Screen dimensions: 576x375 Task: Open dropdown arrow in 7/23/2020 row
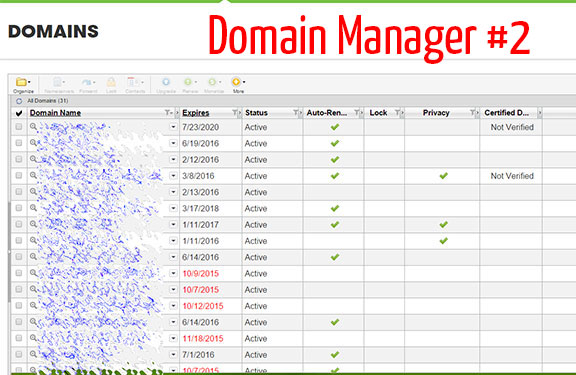(x=173, y=127)
